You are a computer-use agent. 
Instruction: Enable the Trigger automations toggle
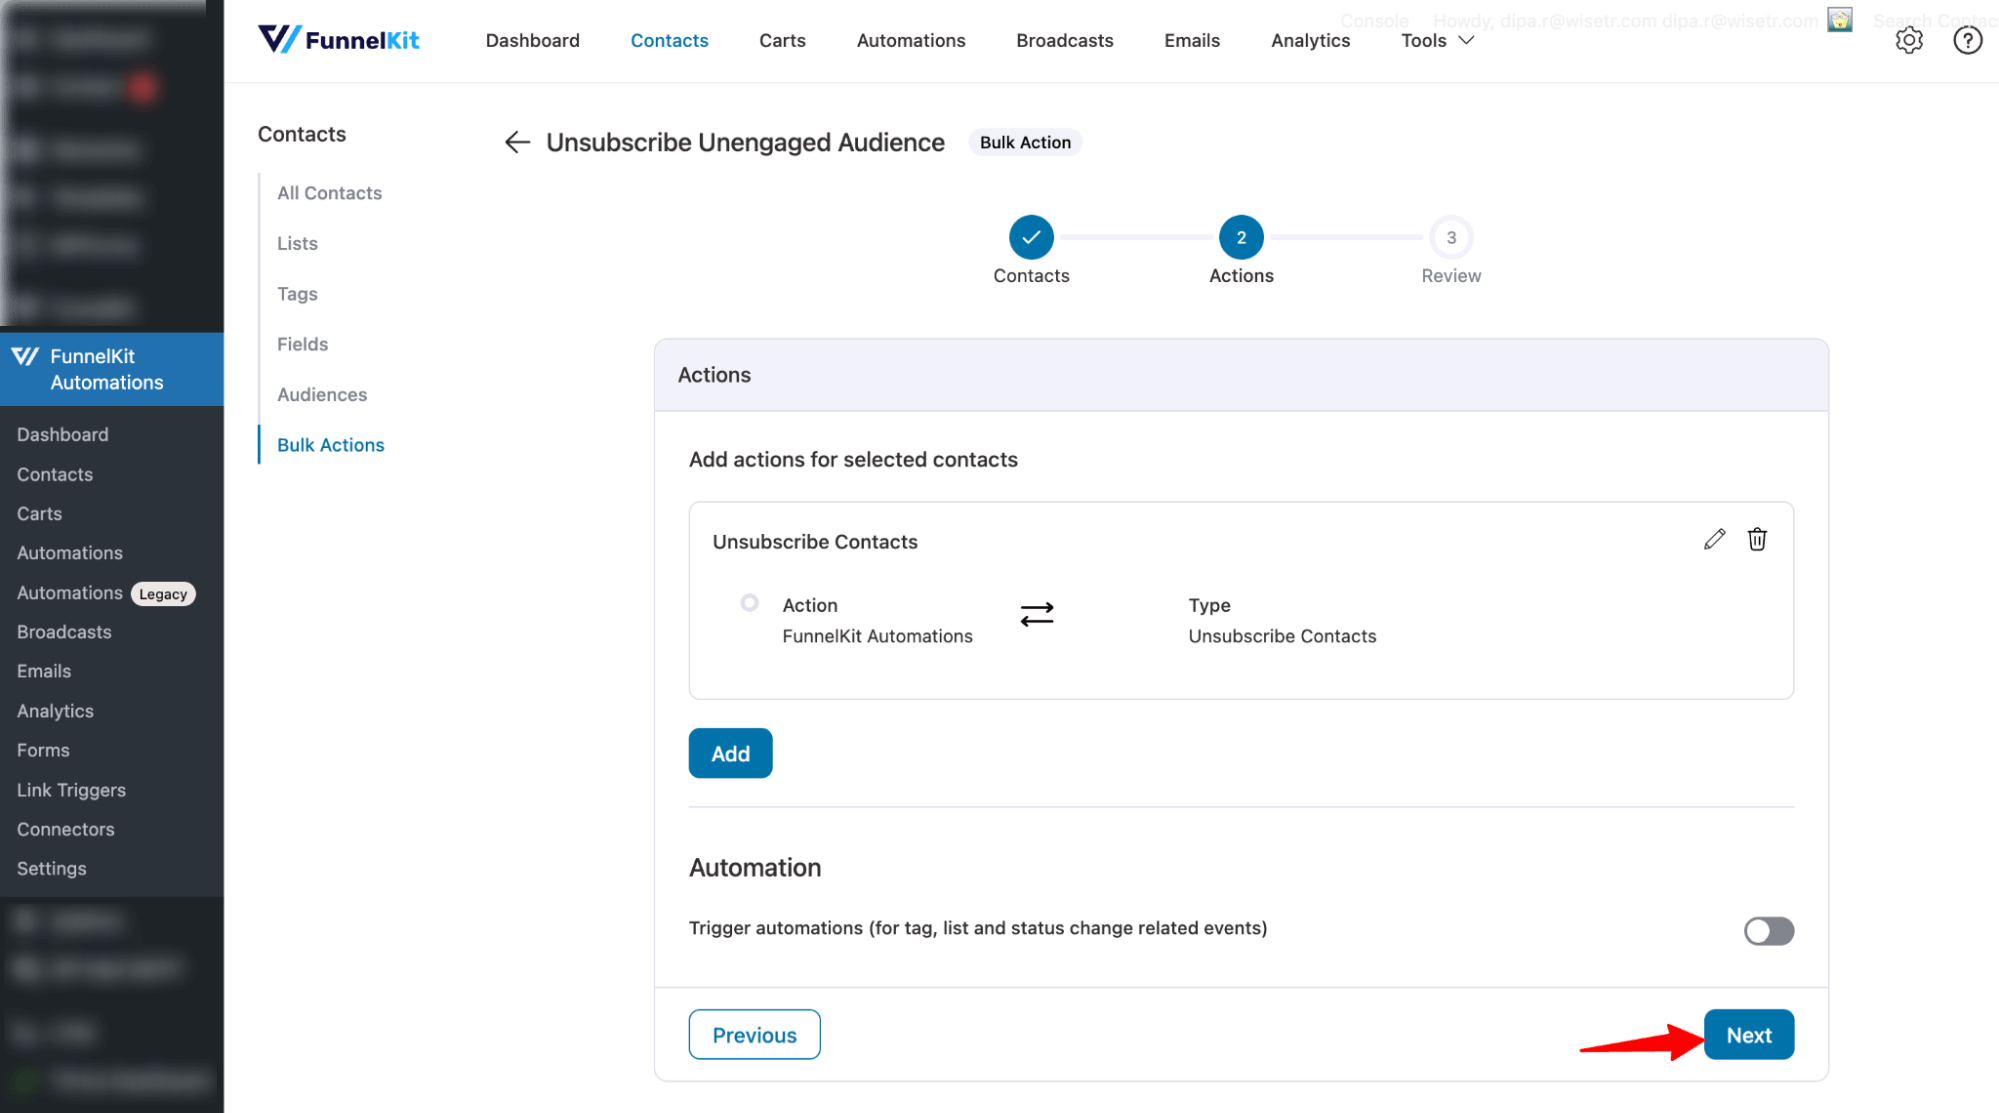1768,931
